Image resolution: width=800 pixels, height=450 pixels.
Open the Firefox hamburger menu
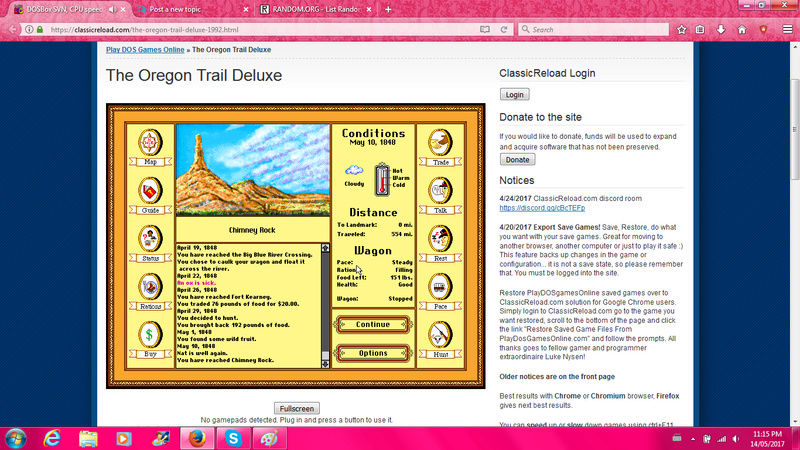[788, 30]
